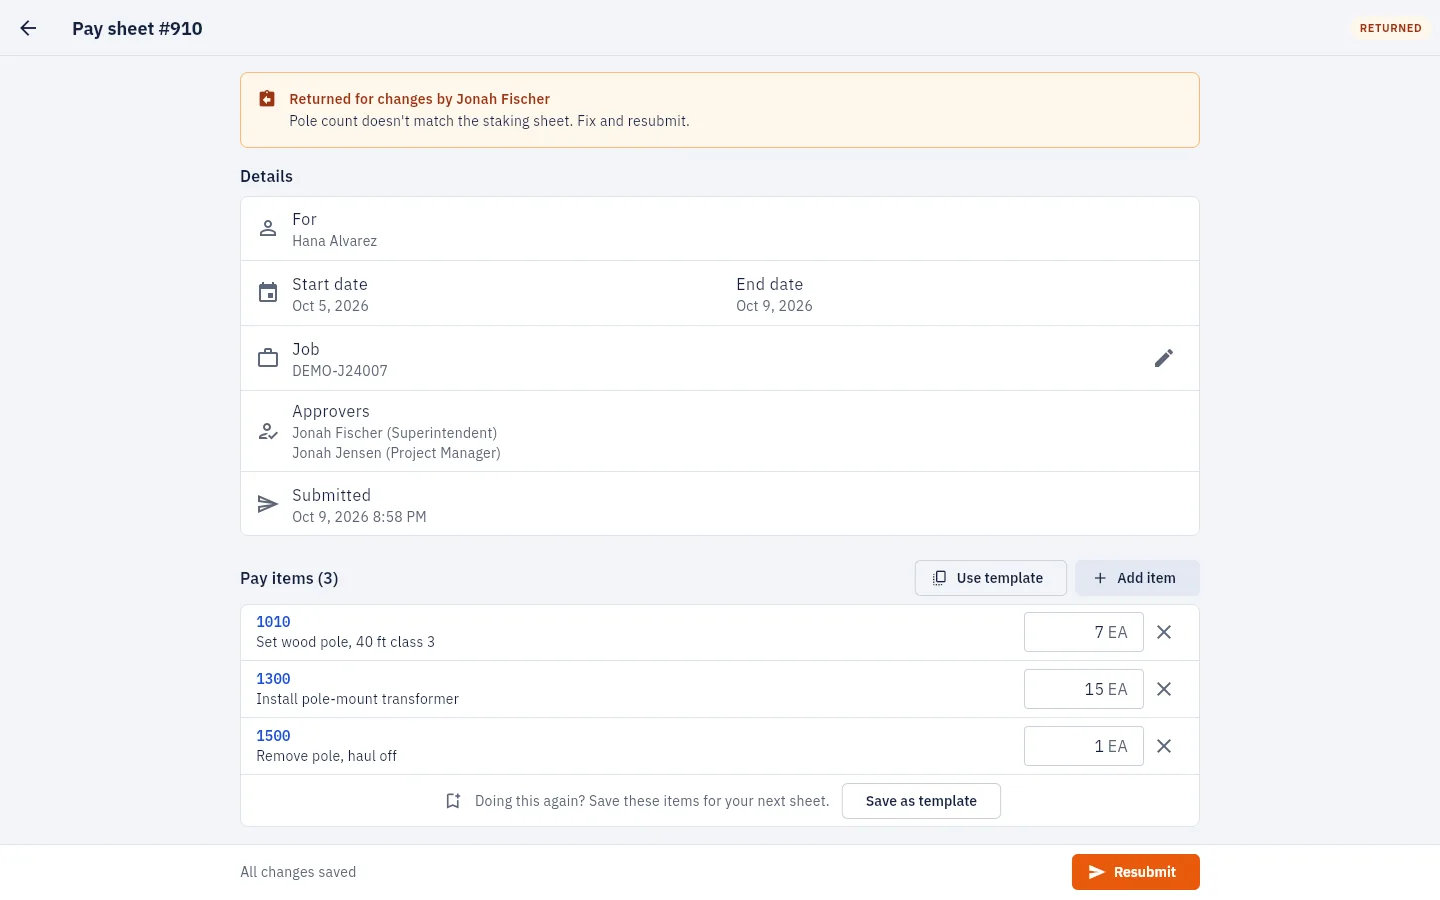Click job number 'DEMO-J24007'
This screenshot has width=1440, height=900.
click(340, 371)
